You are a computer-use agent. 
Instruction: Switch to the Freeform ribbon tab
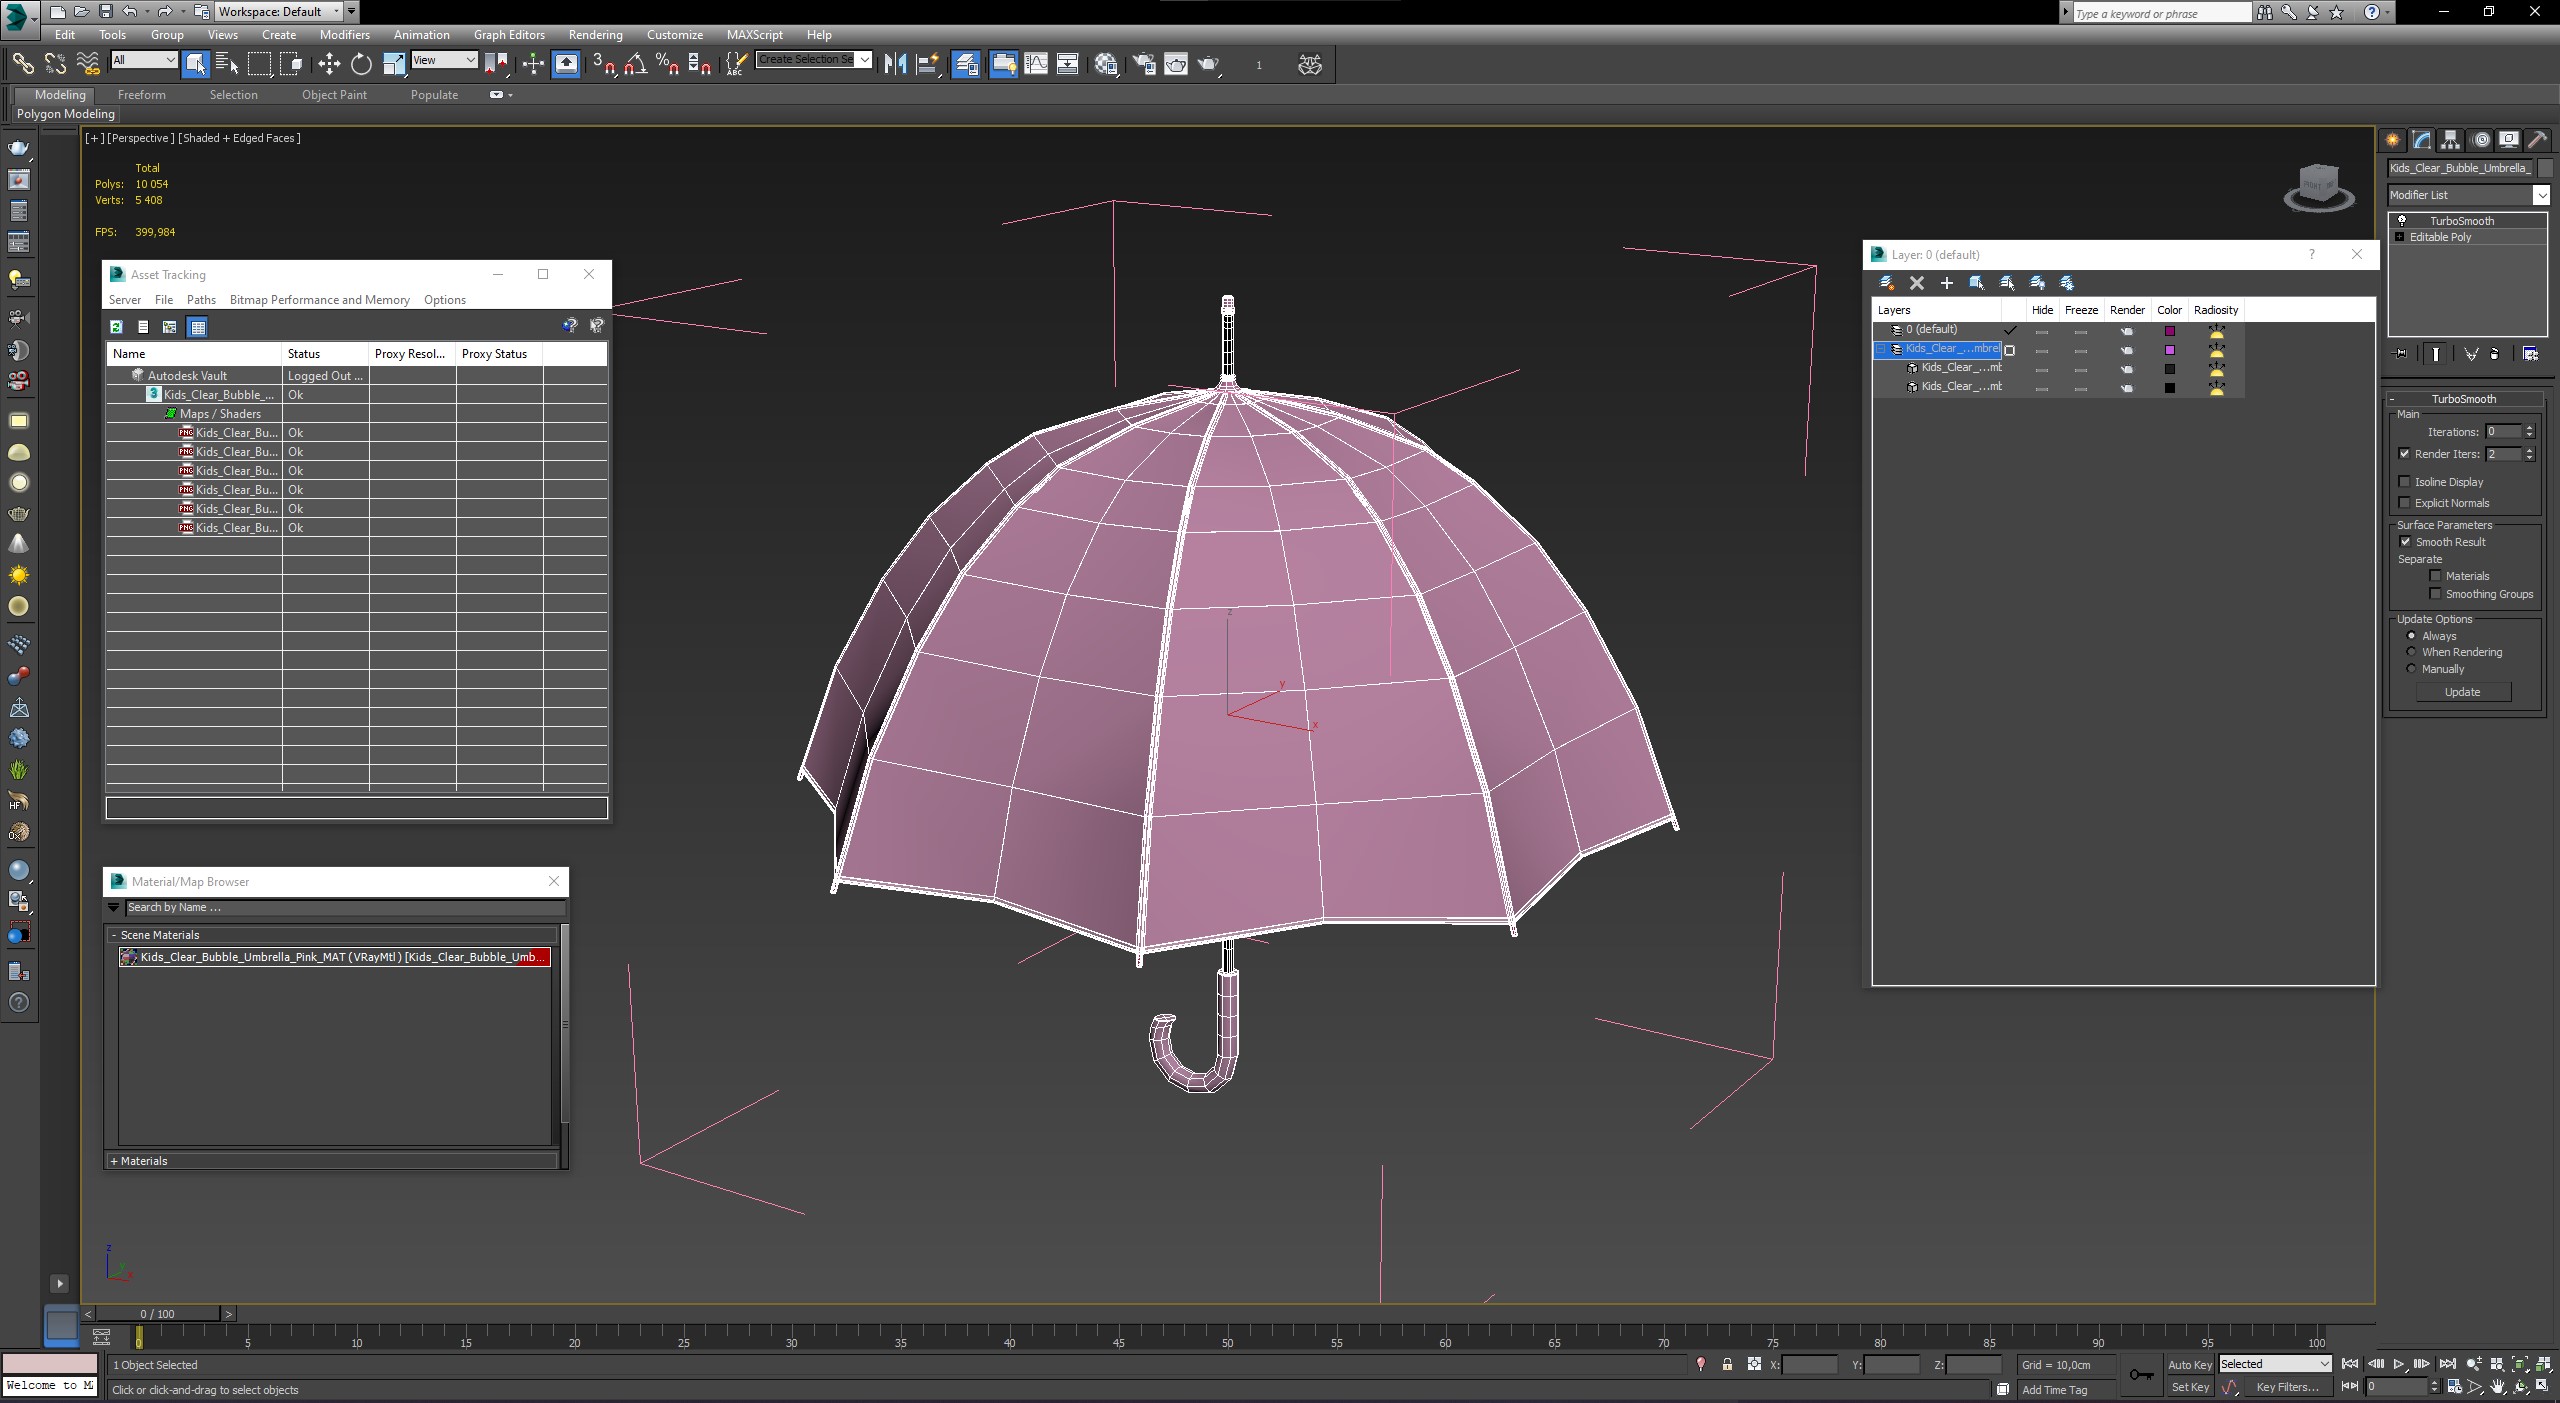(x=141, y=95)
